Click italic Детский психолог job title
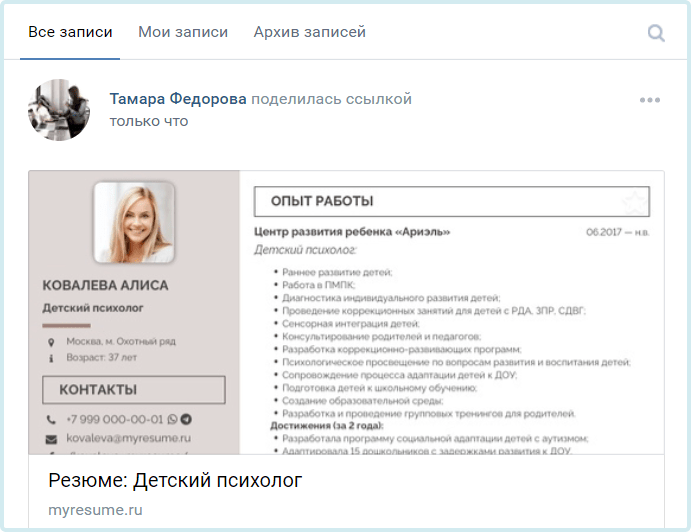 305,250
